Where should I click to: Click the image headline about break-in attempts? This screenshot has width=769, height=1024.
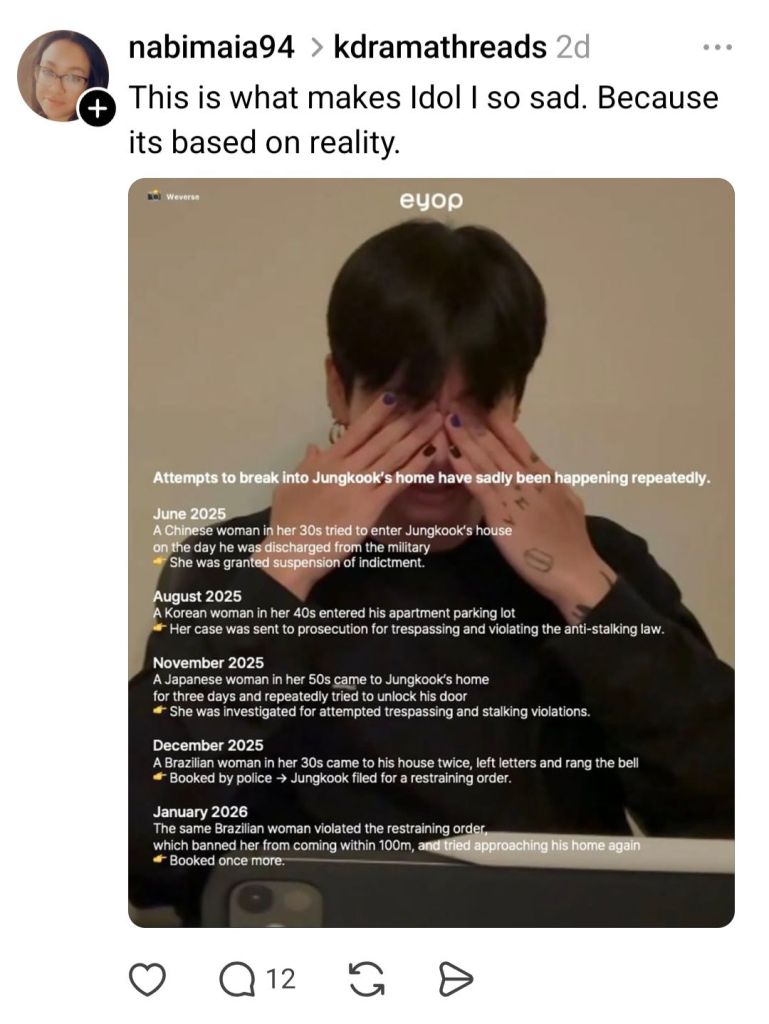(x=432, y=477)
